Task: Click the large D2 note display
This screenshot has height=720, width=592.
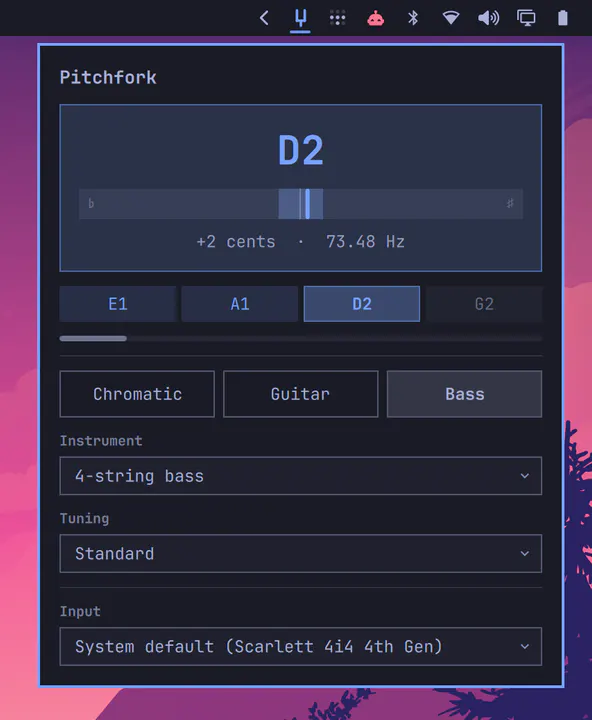Action: click(x=301, y=150)
